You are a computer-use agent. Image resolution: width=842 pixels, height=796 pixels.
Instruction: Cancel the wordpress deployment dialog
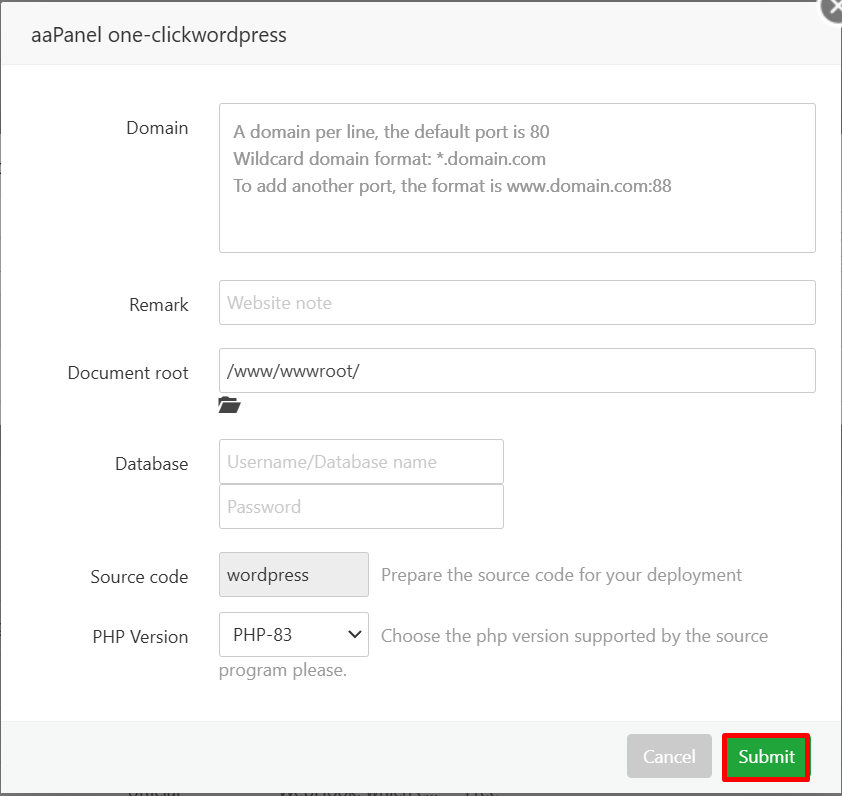point(669,756)
